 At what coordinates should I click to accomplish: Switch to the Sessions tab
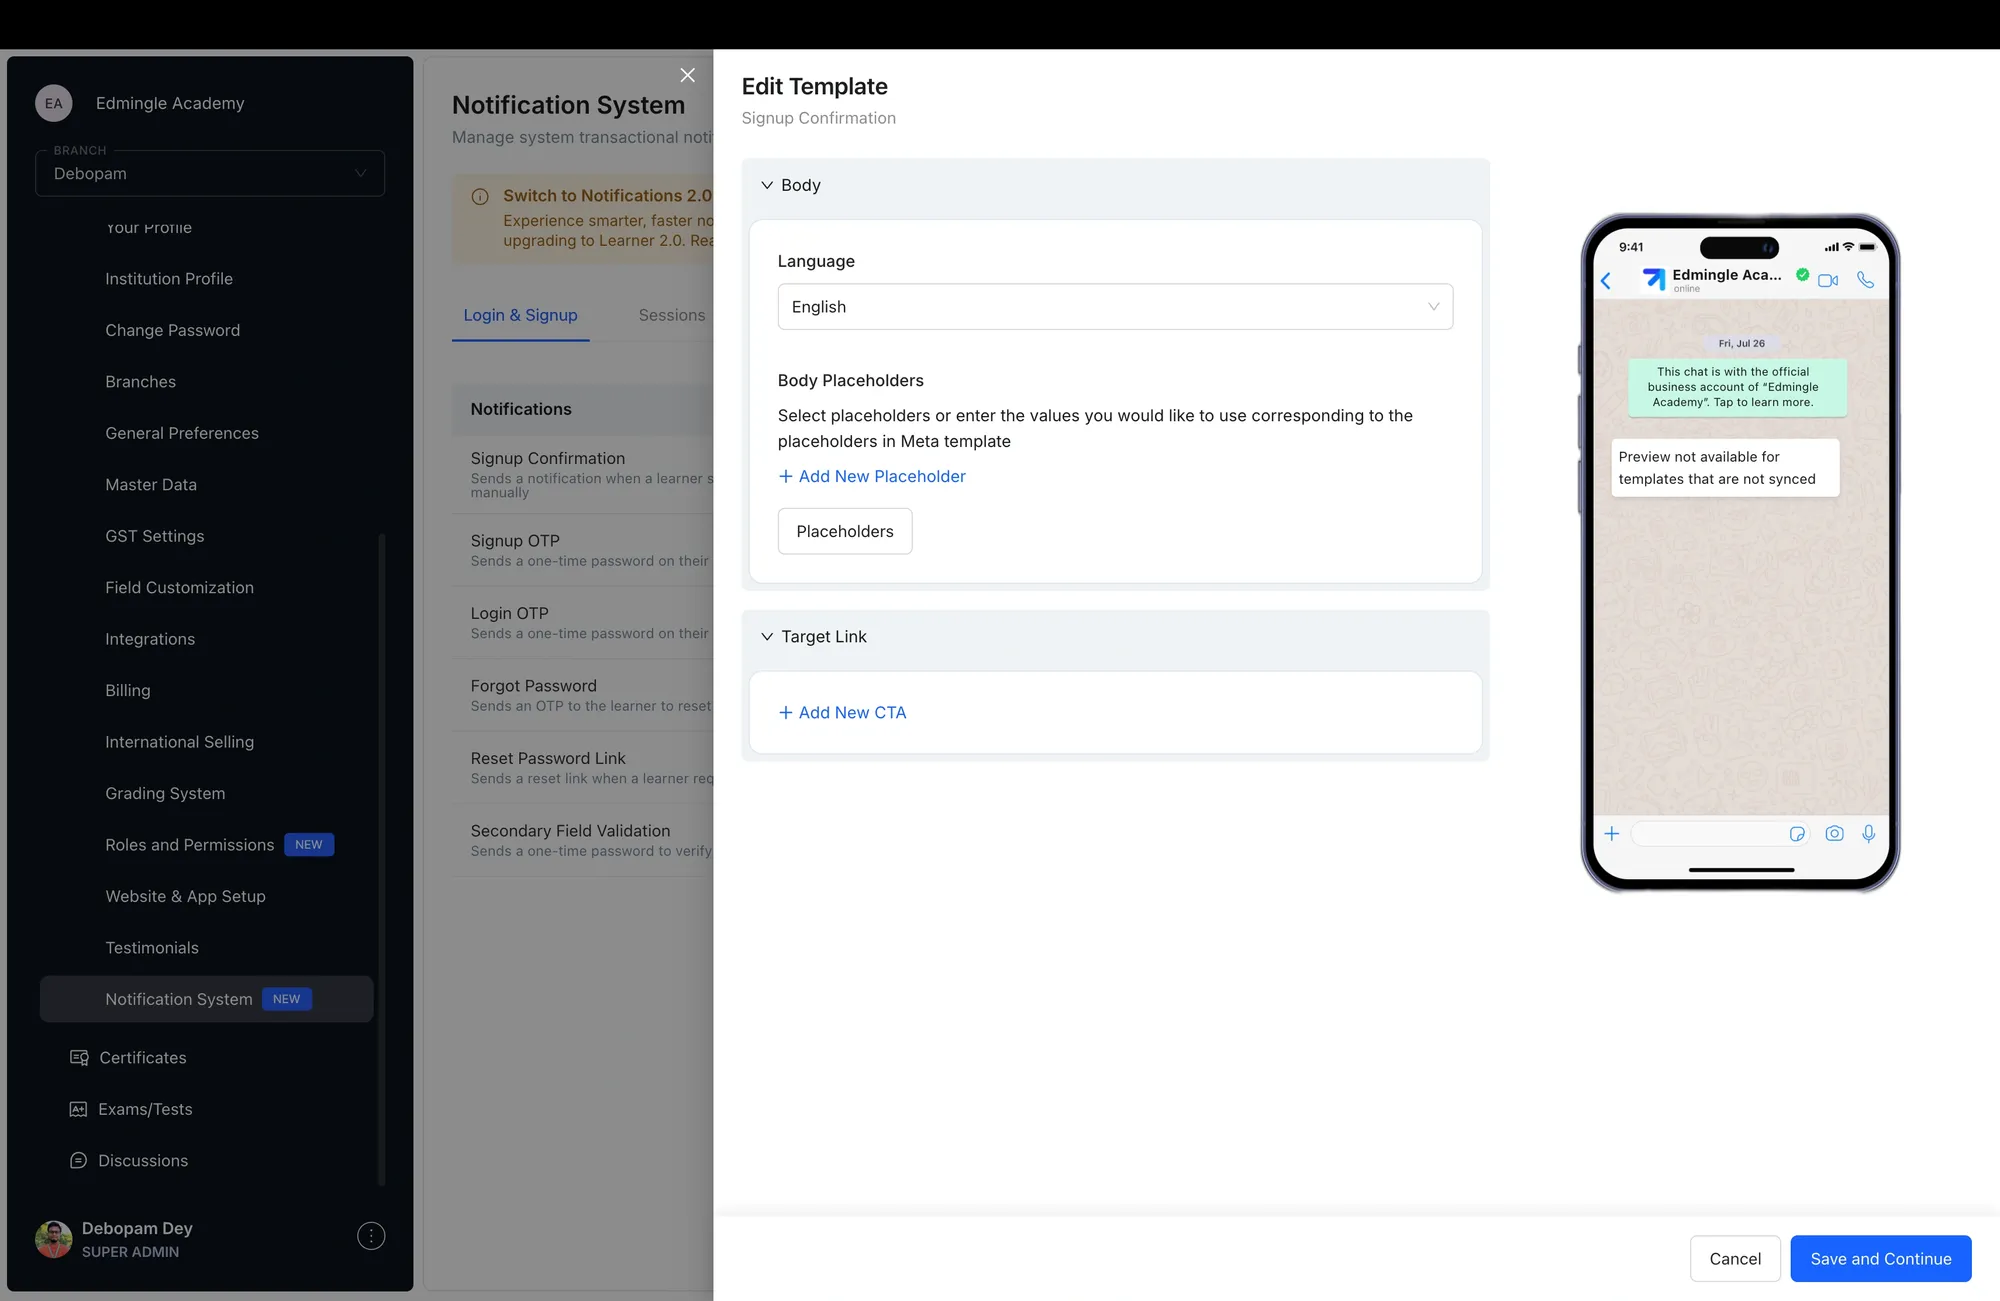click(x=671, y=316)
